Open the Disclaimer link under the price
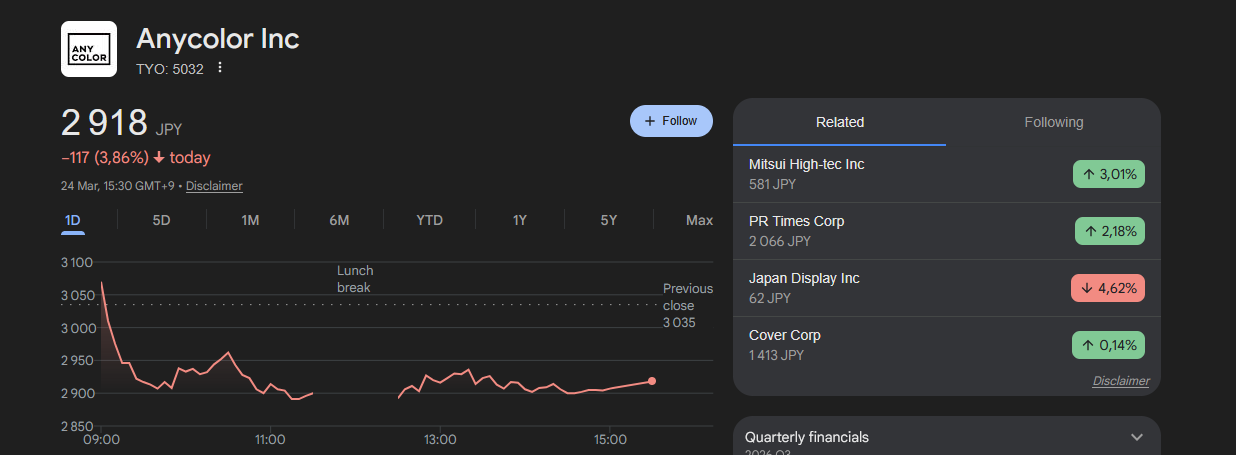 point(214,186)
